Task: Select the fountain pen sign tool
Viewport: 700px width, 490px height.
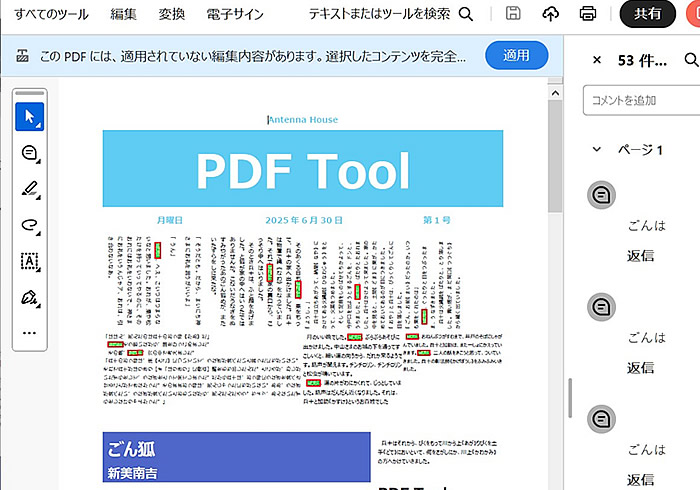Action: (x=30, y=298)
